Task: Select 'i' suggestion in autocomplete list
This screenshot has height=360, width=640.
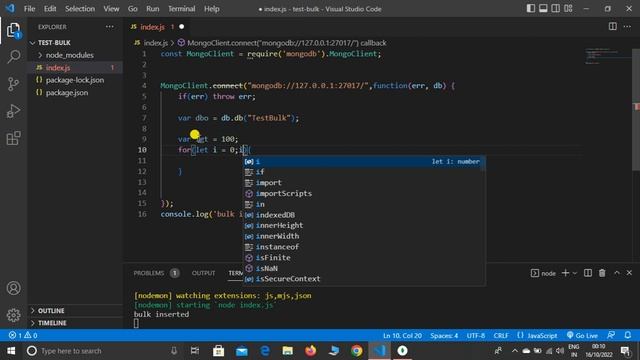Action: coord(364,161)
